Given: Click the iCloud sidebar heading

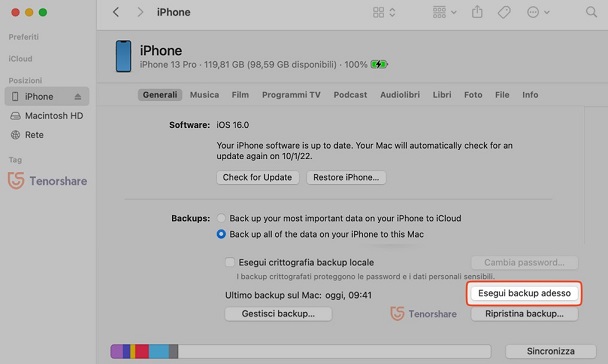Looking at the screenshot, I should (x=21, y=59).
